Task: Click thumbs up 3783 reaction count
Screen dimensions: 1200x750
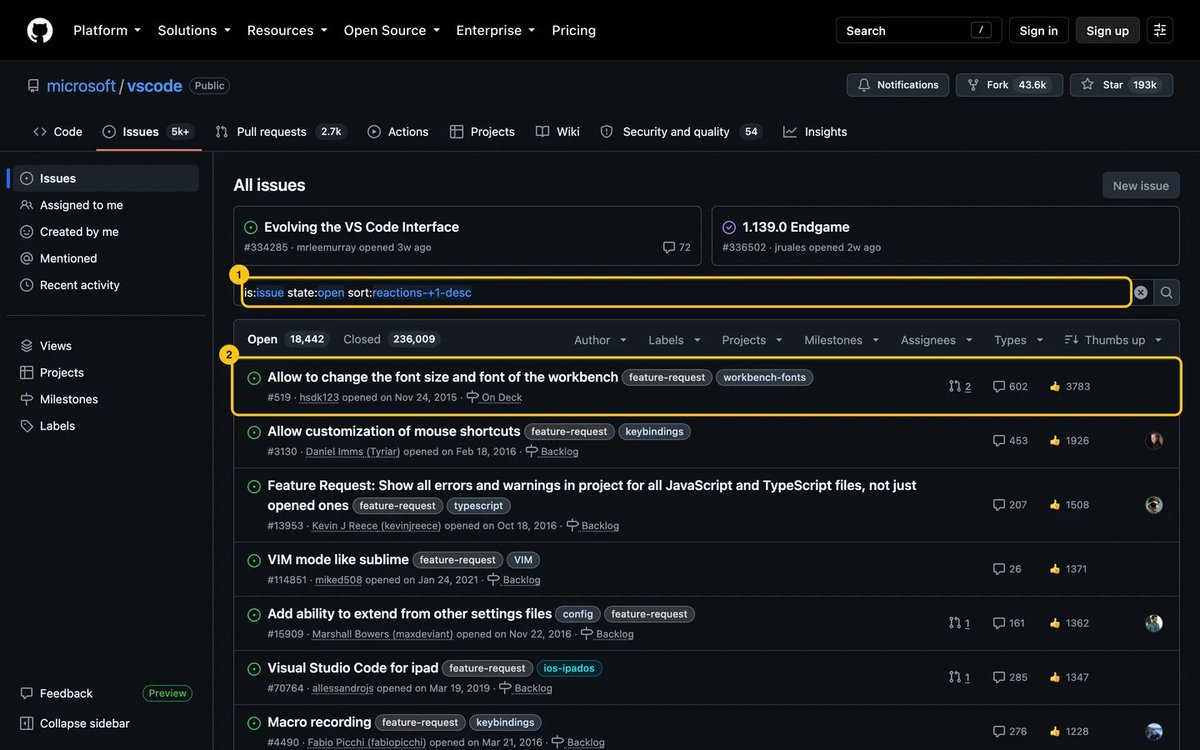Action: (1069, 386)
